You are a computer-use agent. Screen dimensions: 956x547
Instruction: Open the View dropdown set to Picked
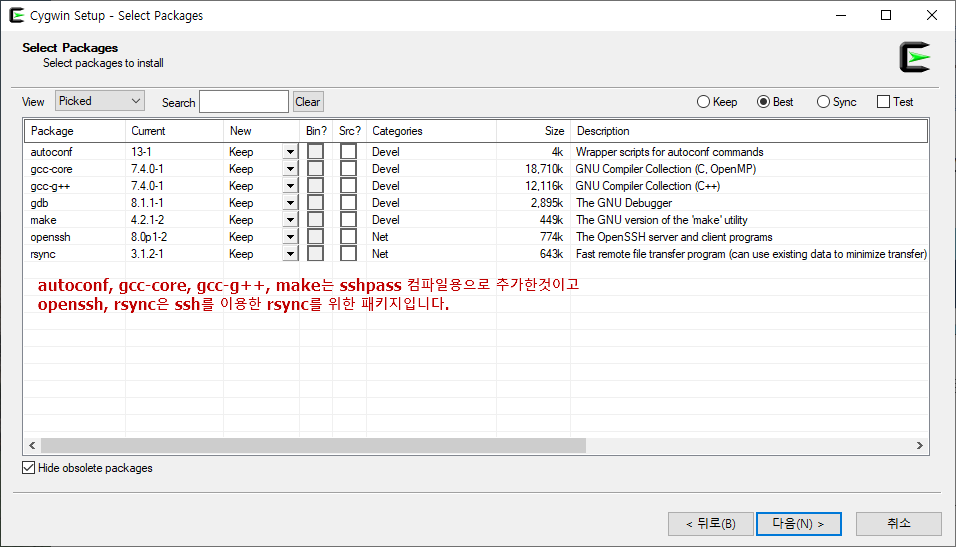(x=99, y=101)
